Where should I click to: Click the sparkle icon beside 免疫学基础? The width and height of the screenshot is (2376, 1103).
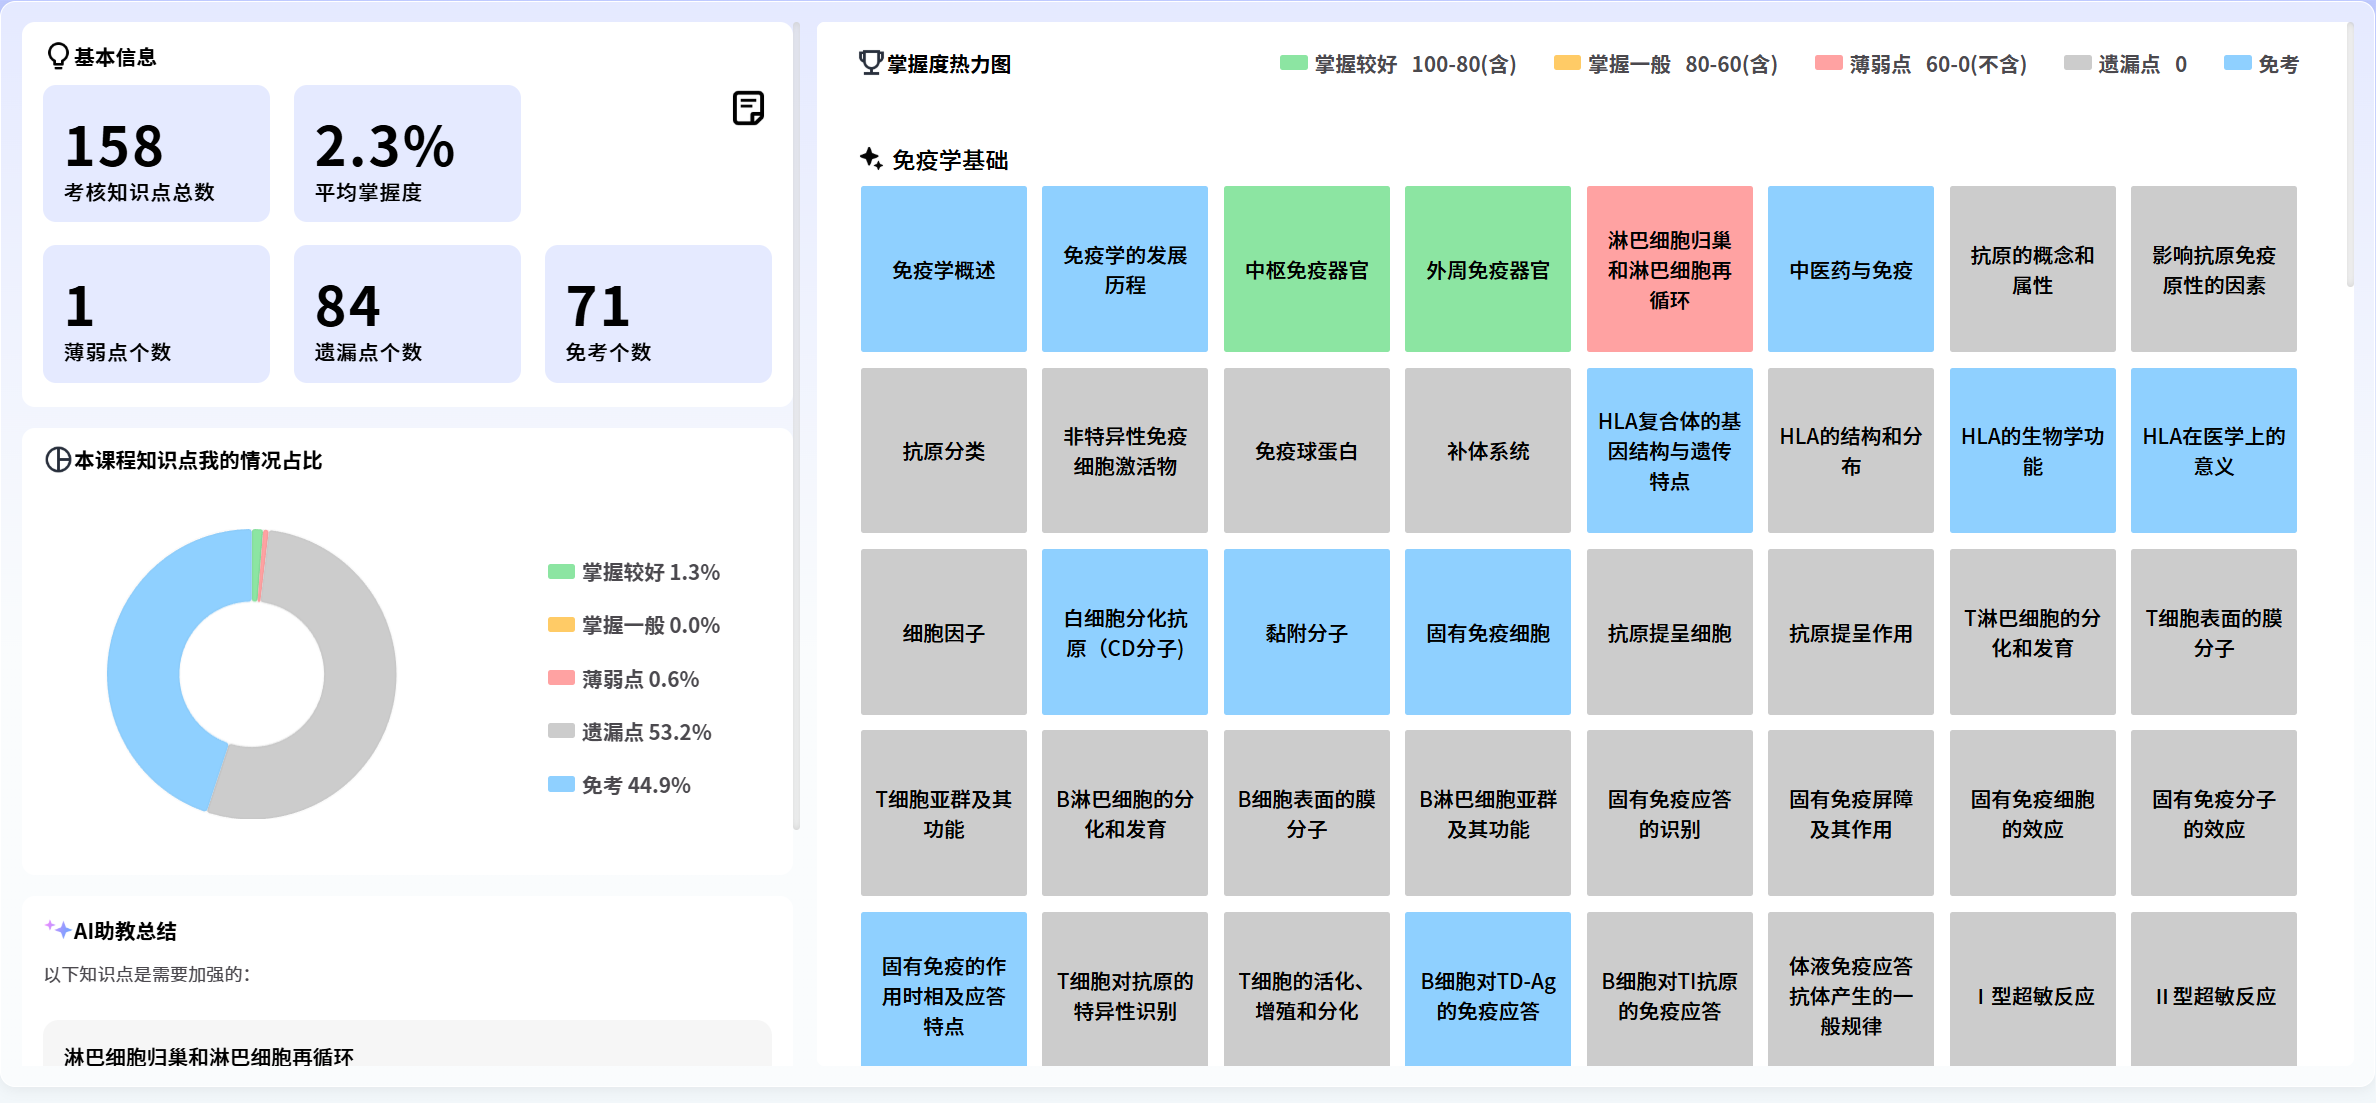pos(868,158)
